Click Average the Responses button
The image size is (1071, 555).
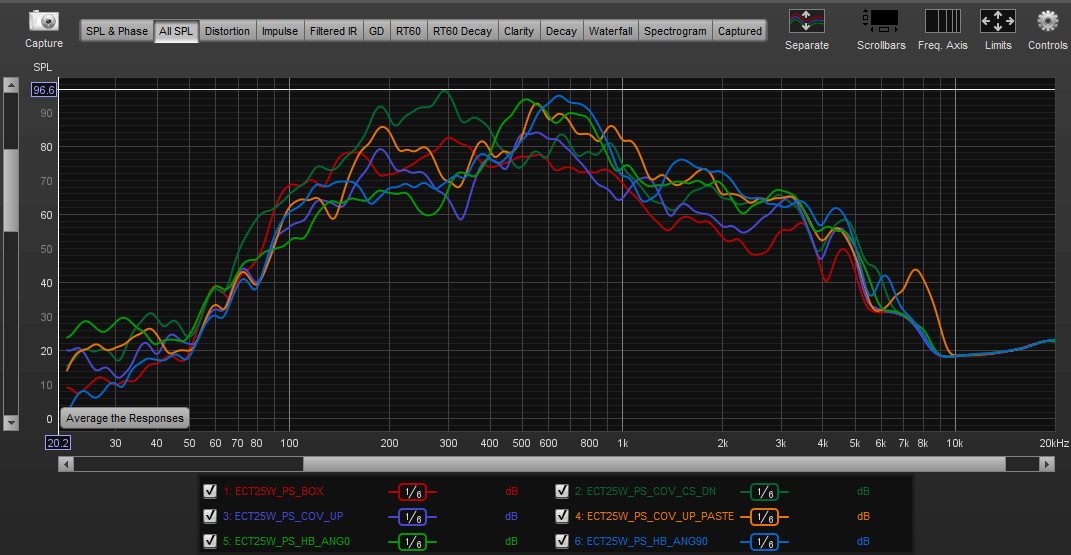click(125, 418)
